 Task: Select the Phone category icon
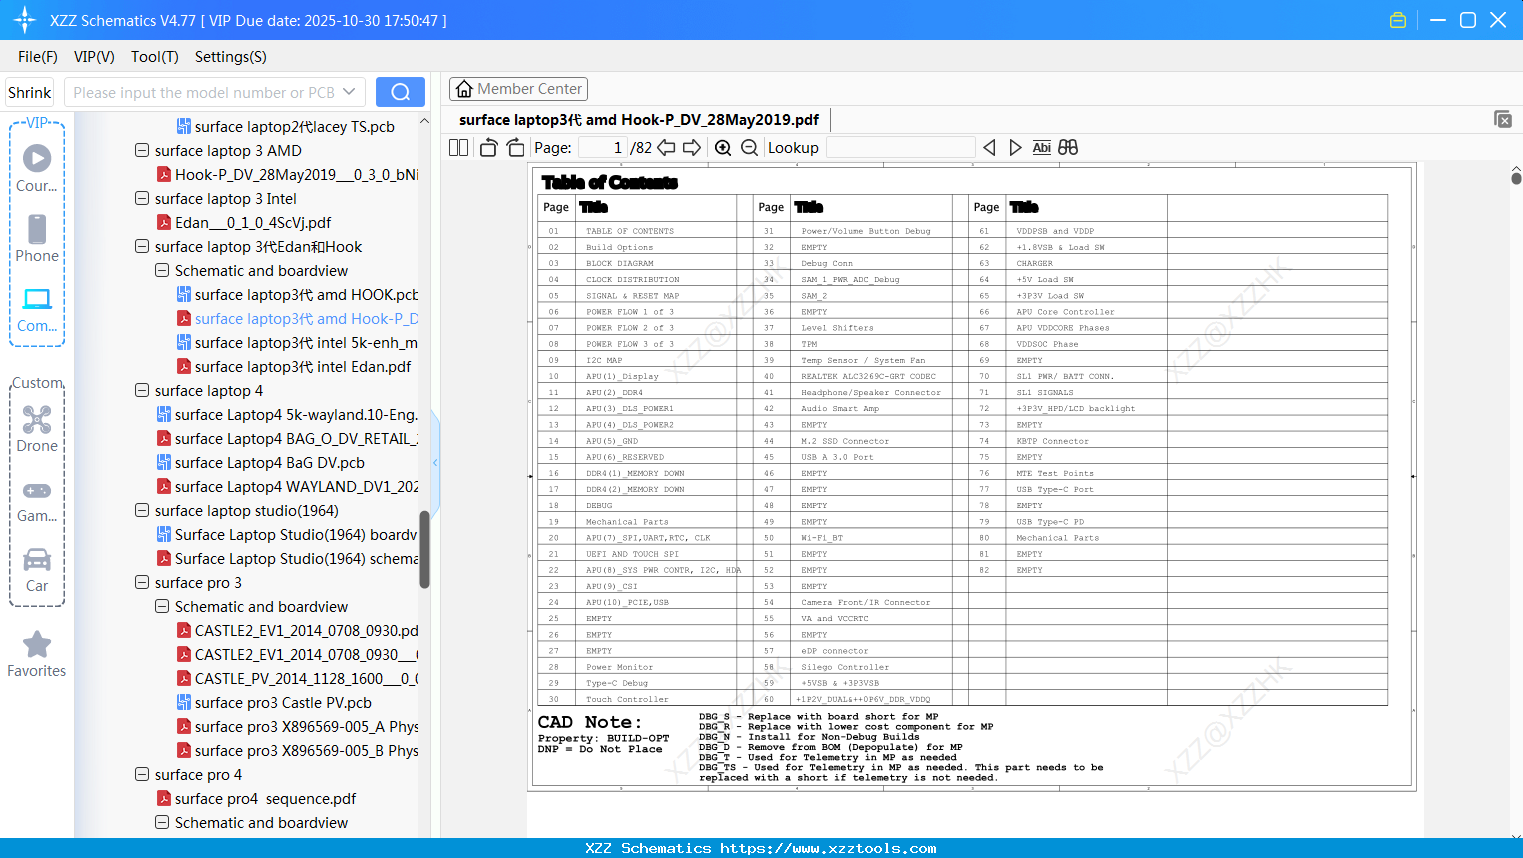[x=37, y=238]
